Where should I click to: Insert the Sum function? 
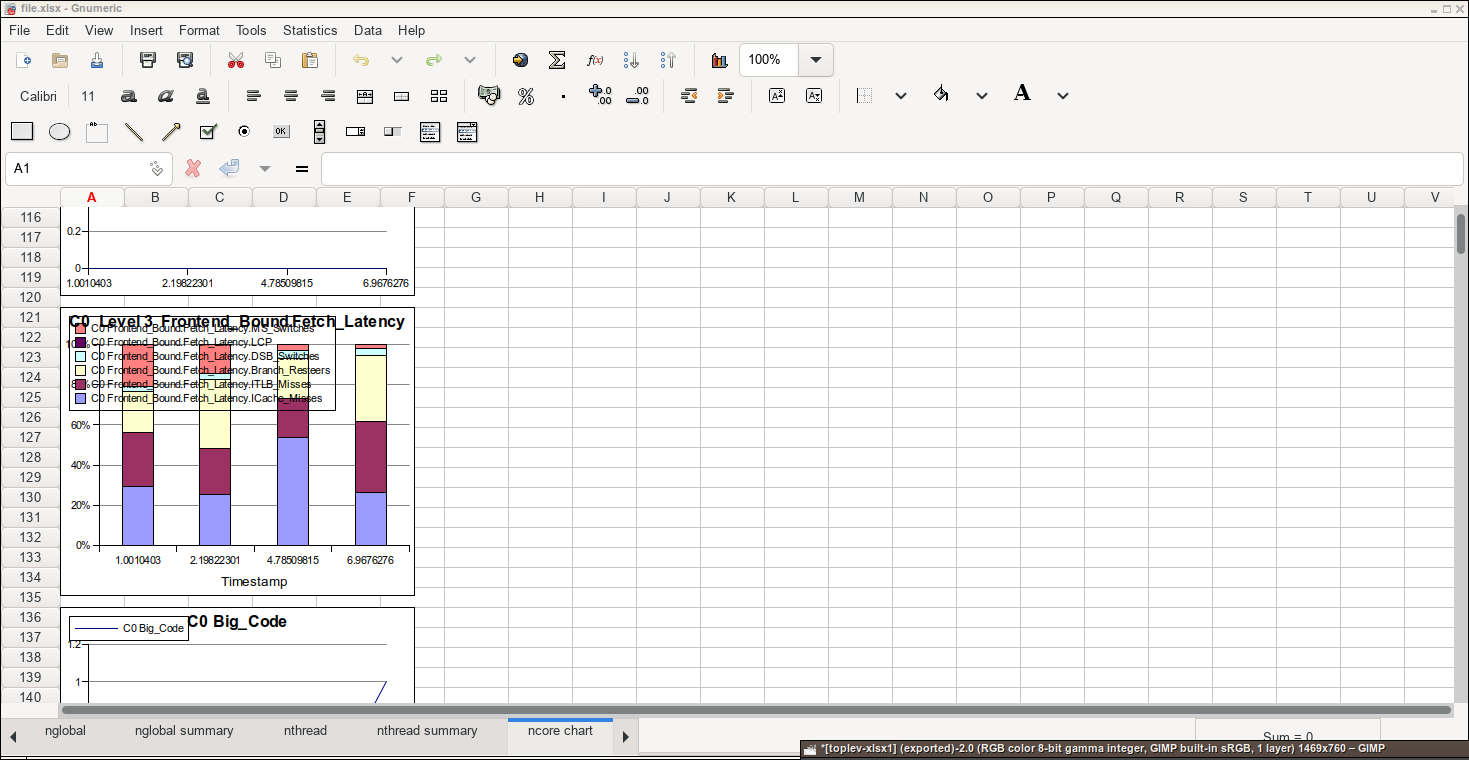pos(557,60)
